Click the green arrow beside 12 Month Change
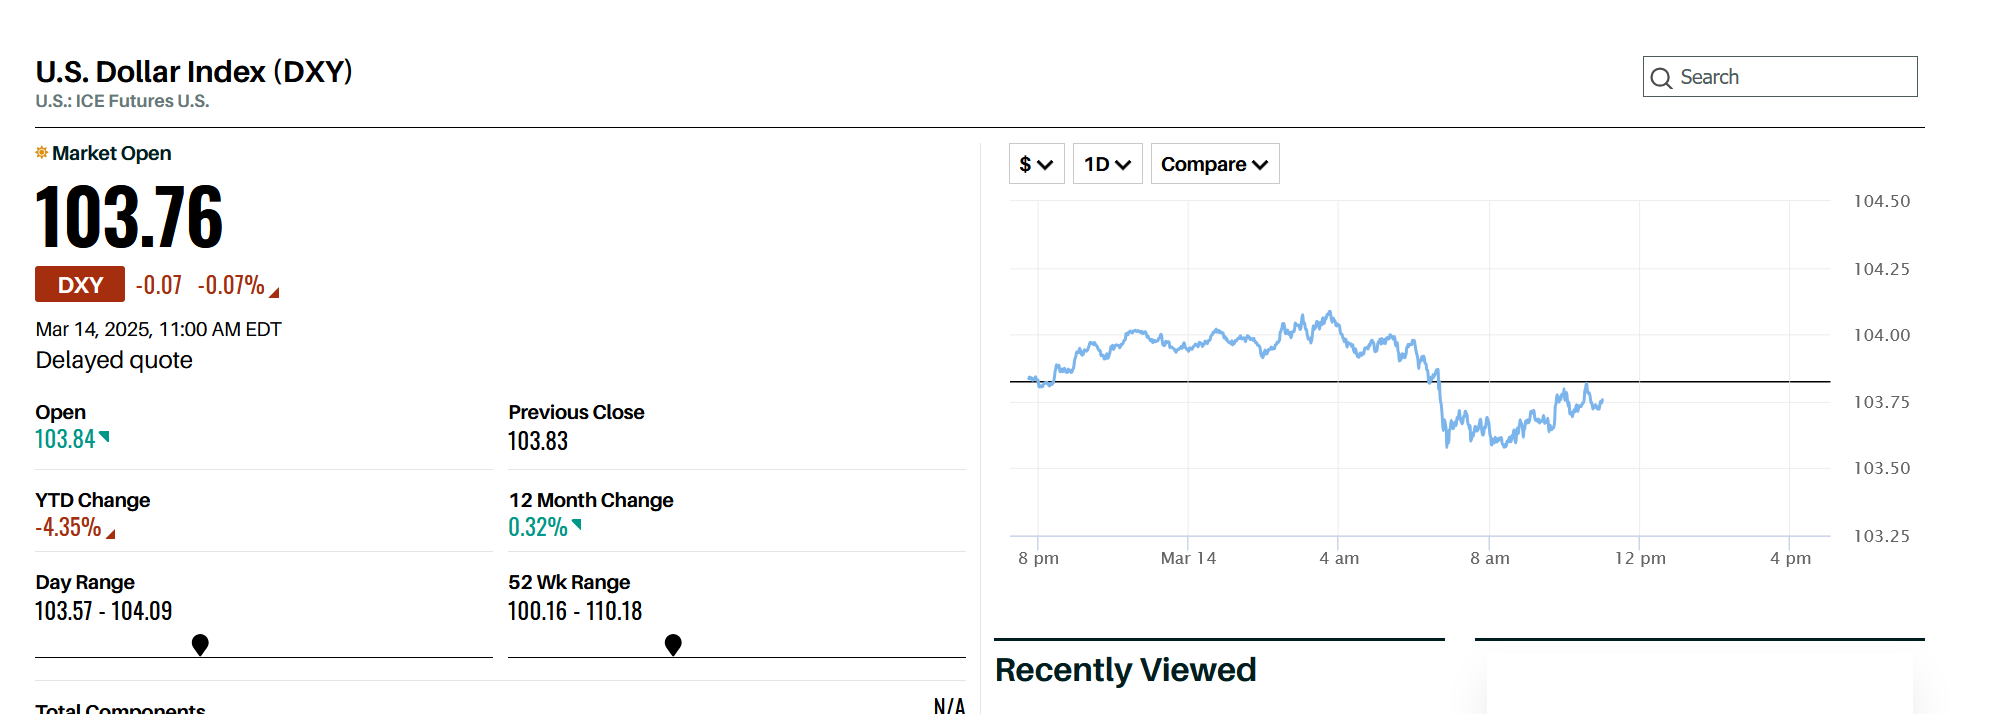Screen dimensions: 2002x714 click(577, 524)
